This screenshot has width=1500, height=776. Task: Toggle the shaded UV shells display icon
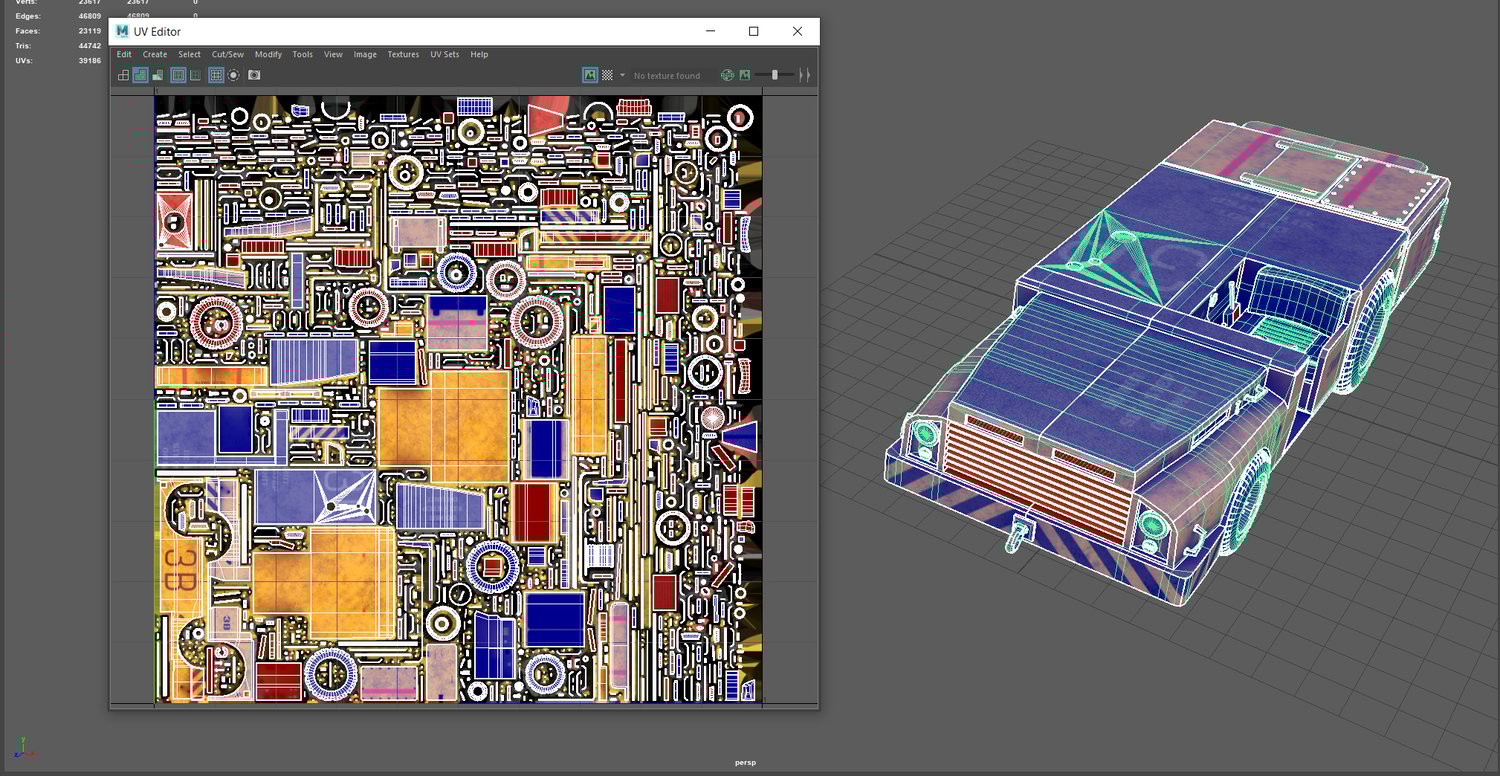tap(141, 75)
